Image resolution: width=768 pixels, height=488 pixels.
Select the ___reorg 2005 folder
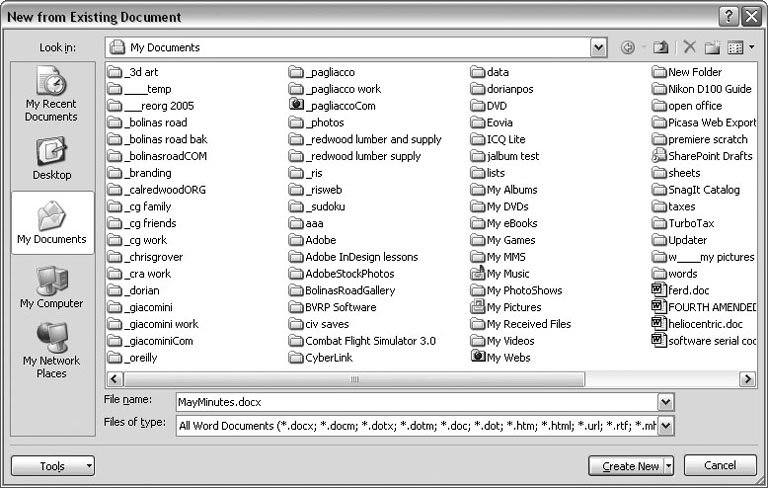pos(151,105)
